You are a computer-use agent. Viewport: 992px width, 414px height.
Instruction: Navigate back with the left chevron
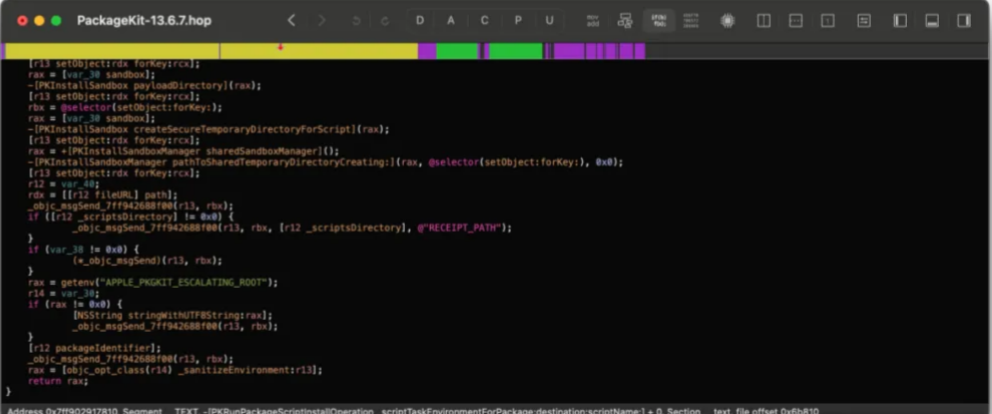[291, 21]
